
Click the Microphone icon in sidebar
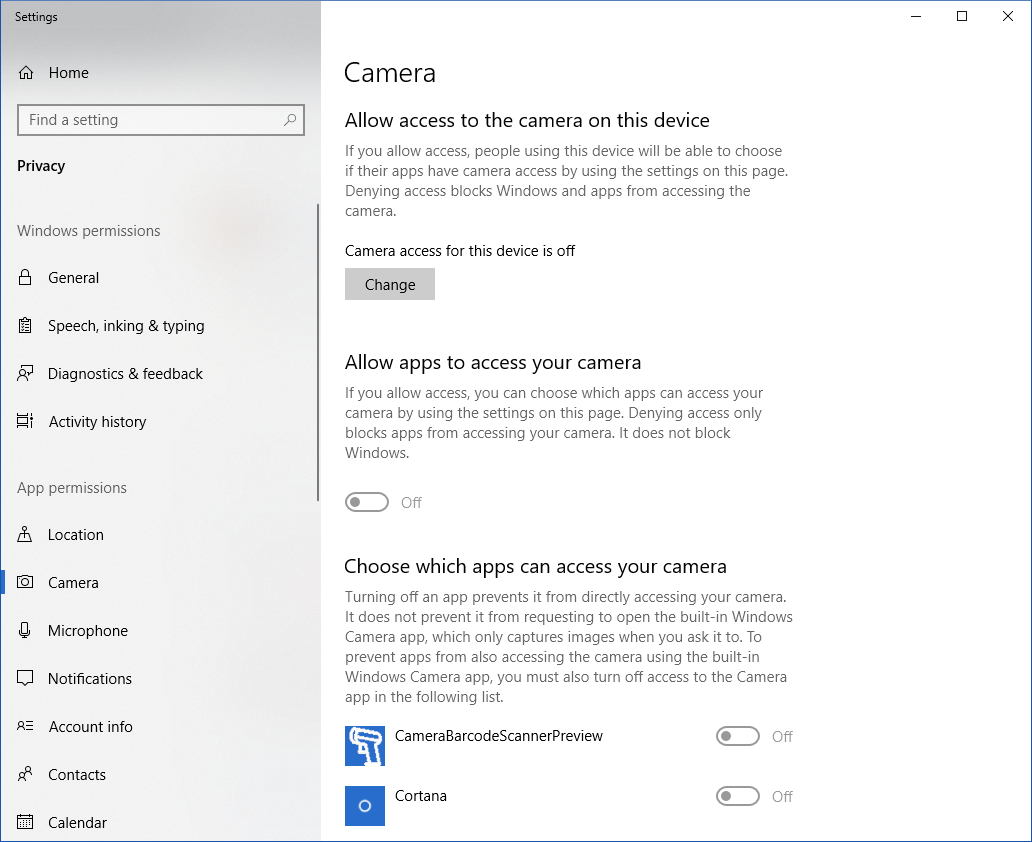26,631
